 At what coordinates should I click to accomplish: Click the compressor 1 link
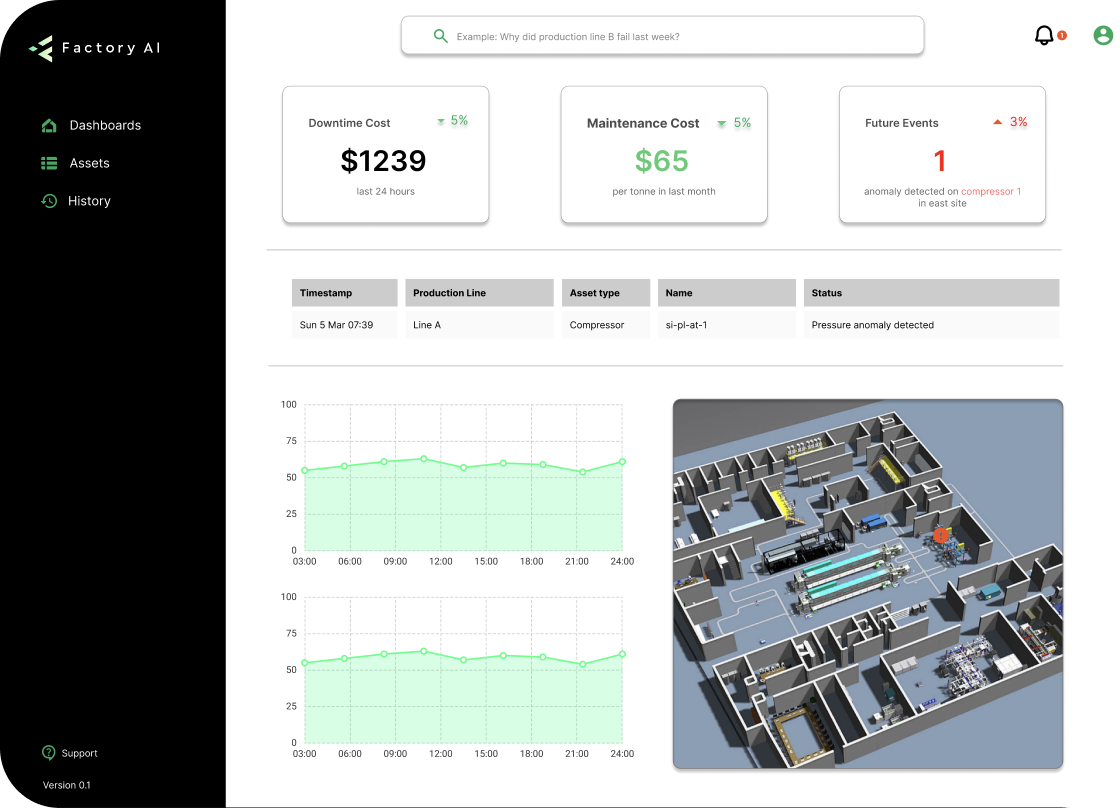tap(990, 191)
